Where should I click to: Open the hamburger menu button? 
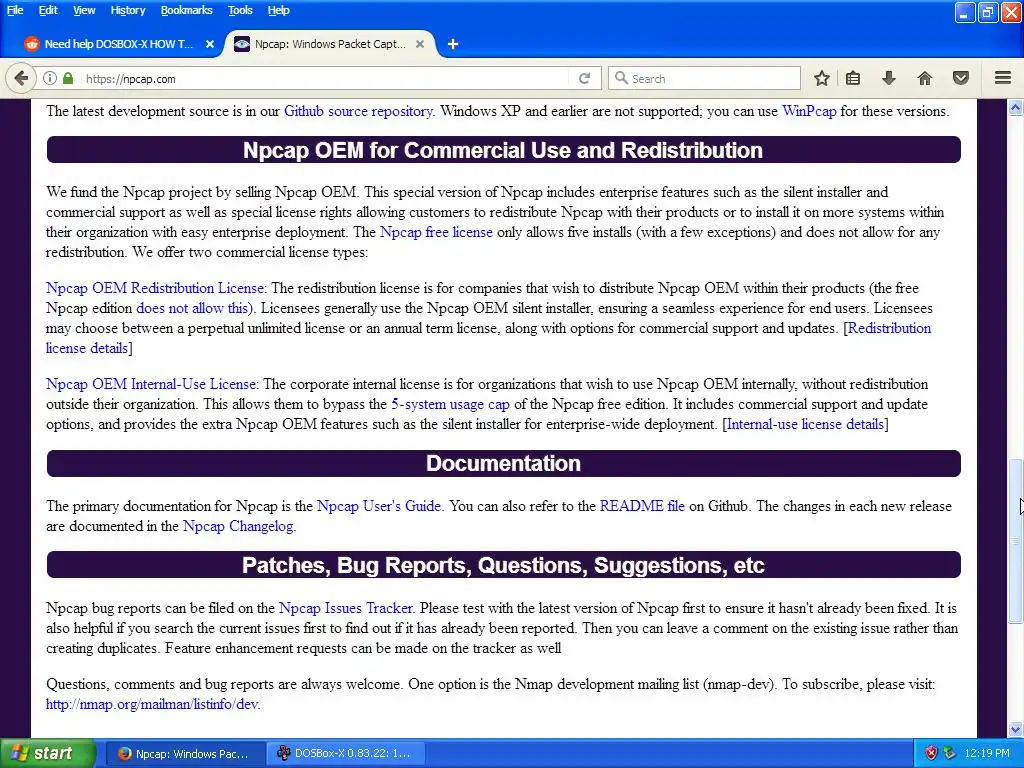[1003, 78]
